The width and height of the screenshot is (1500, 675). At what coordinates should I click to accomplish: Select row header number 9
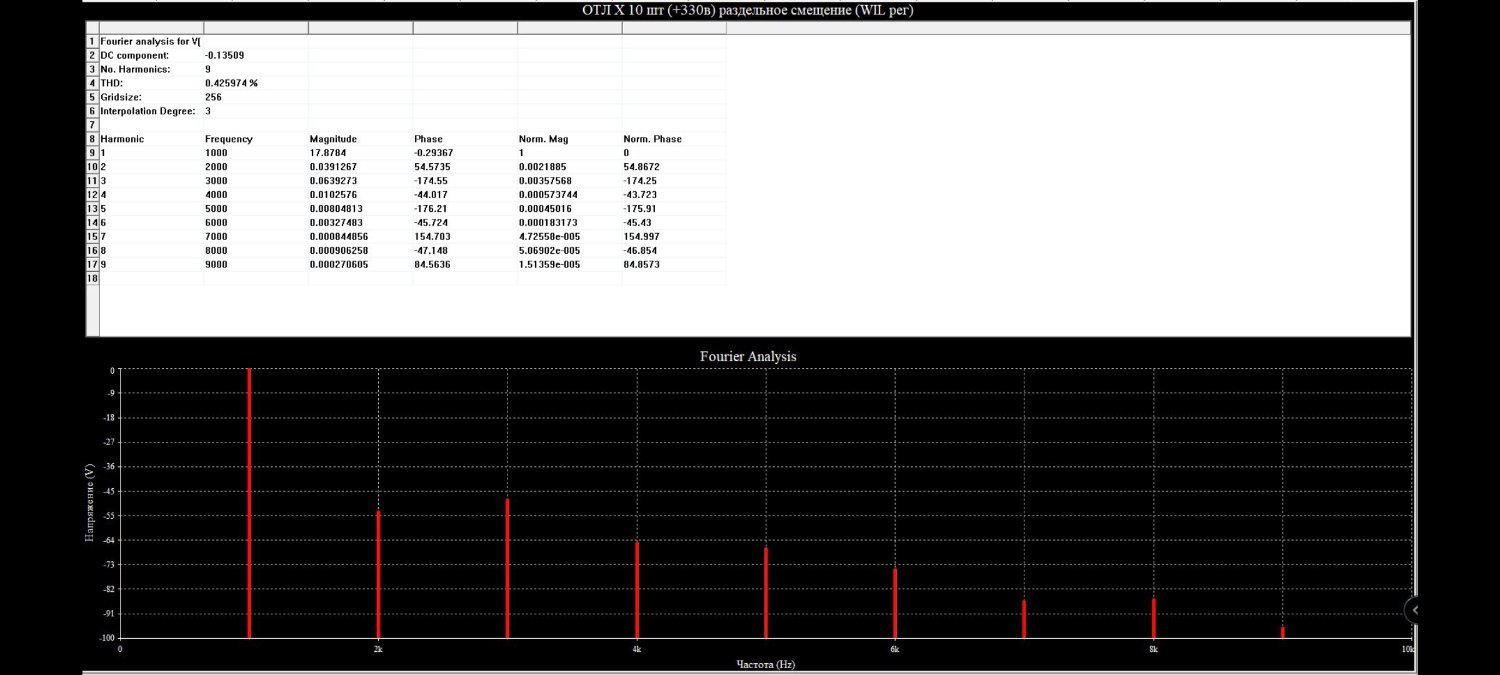pyautogui.click(x=92, y=153)
